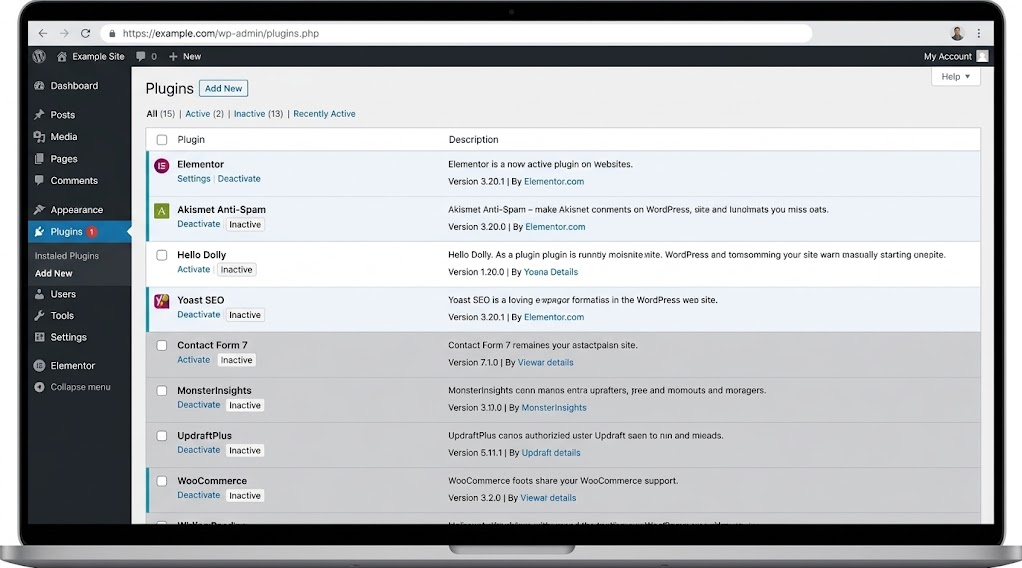
Task: Tick the UpdraftPlus checkbox
Action: (162, 436)
